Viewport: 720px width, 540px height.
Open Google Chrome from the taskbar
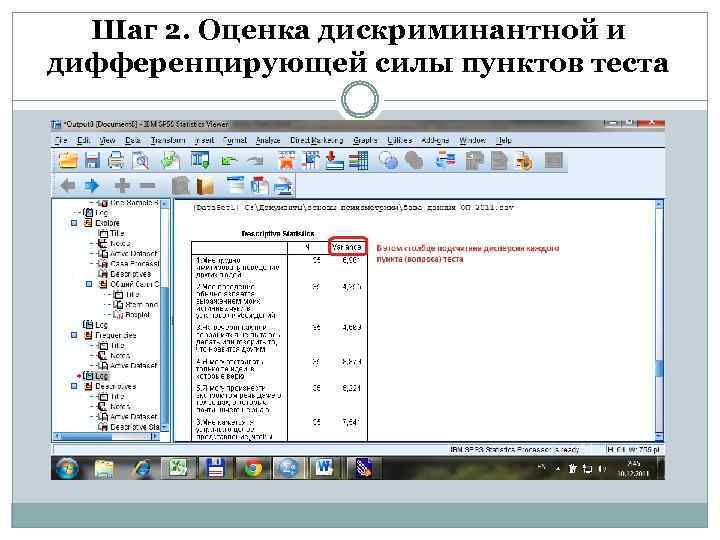[252, 468]
